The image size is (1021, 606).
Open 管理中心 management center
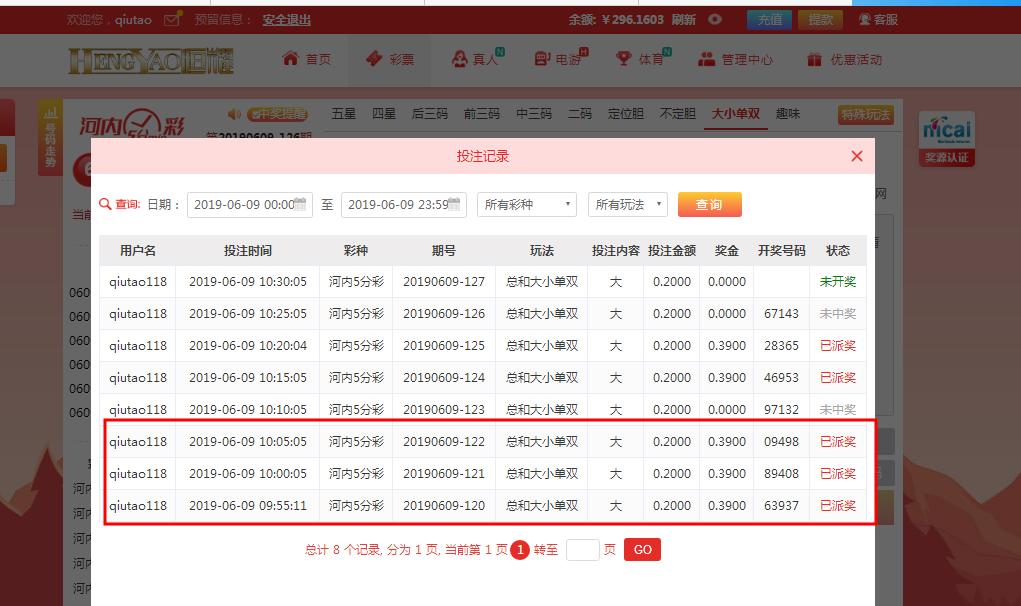736,59
